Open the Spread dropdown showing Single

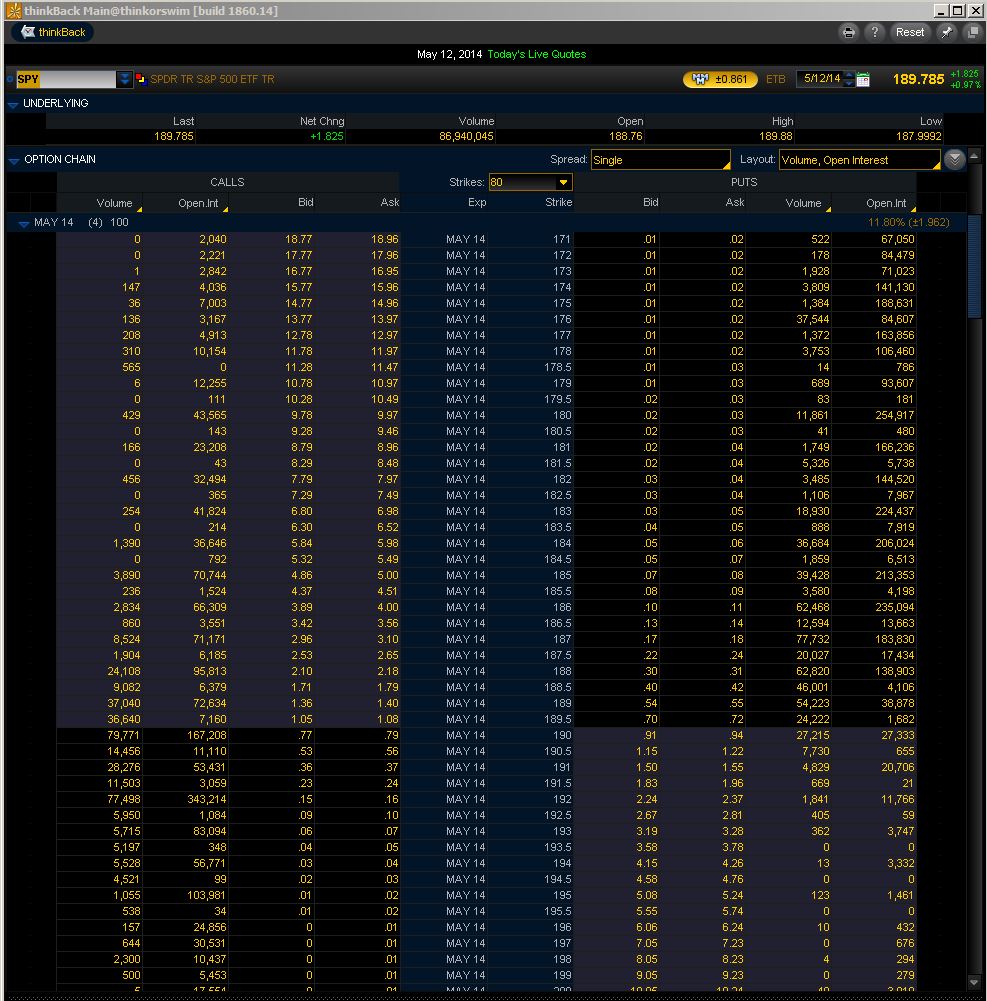coord(661,160)
